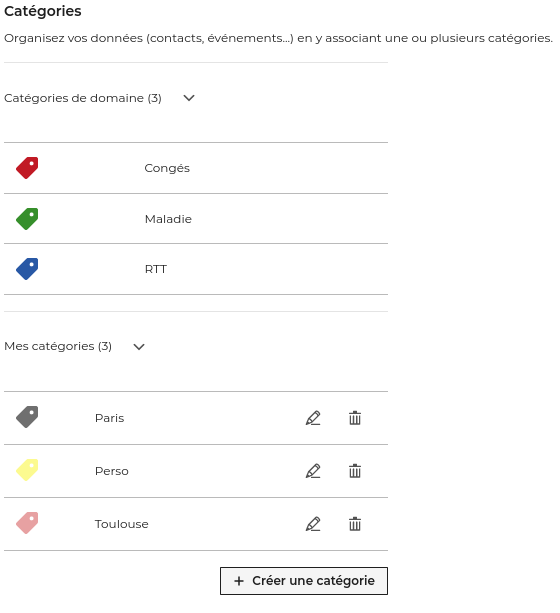Edit the Perso category

[x=313, y=471]
